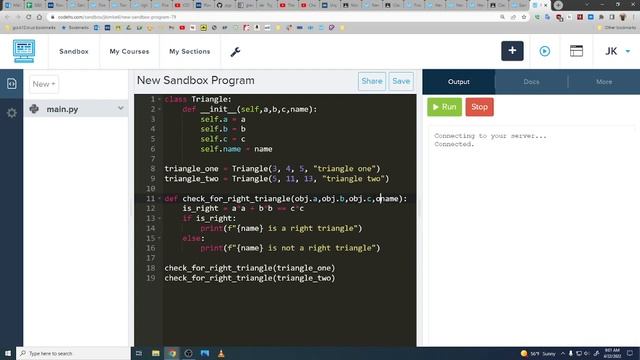Click the Python file icon for main.py

click(34, 109)
